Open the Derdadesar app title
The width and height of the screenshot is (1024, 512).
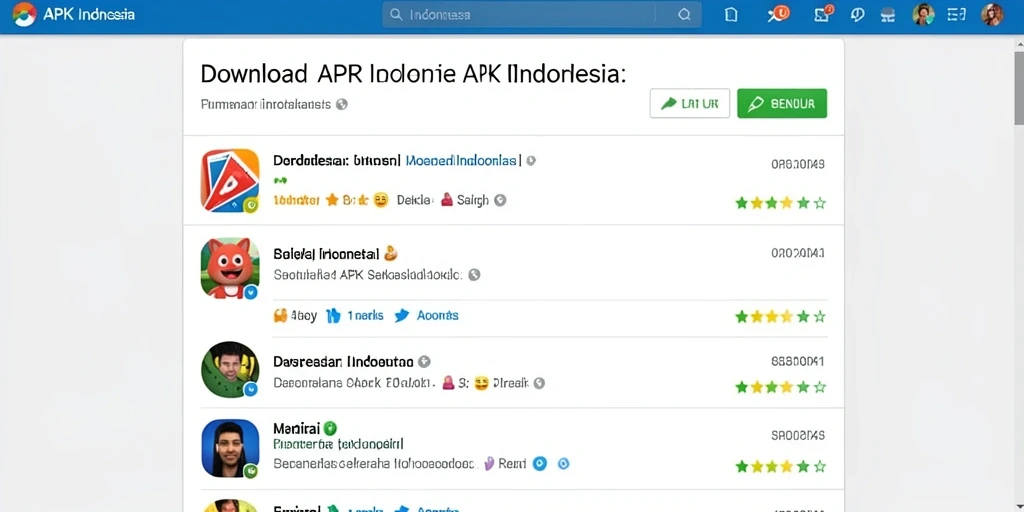pyautogui.click(x=336, y=160)
